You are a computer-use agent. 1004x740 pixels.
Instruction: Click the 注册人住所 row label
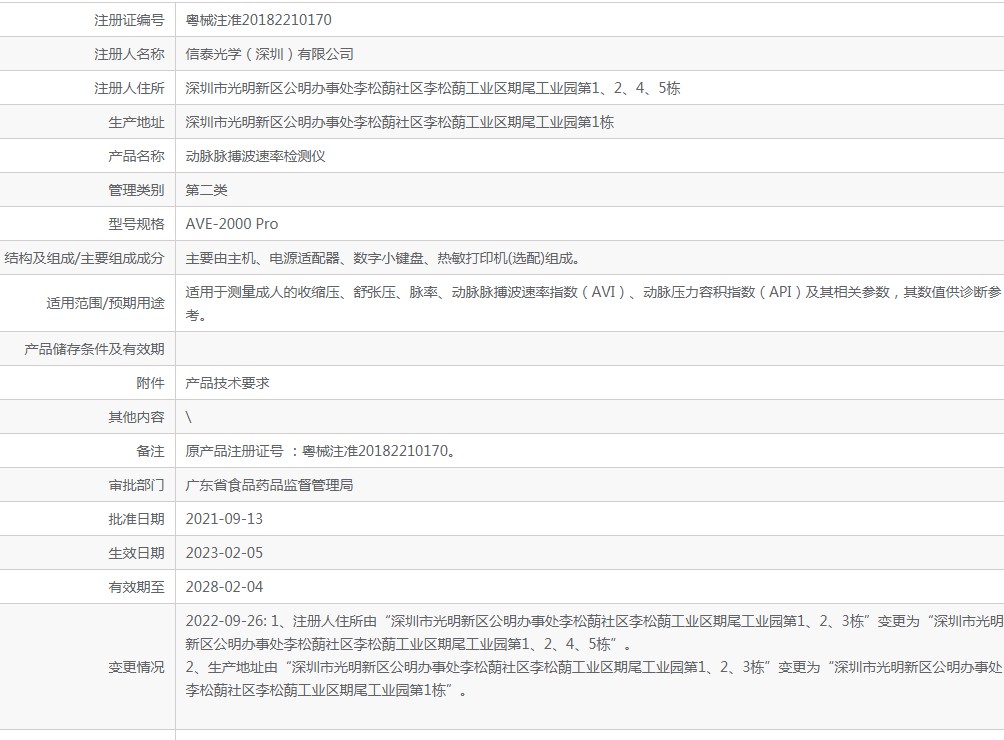point(129,88)
